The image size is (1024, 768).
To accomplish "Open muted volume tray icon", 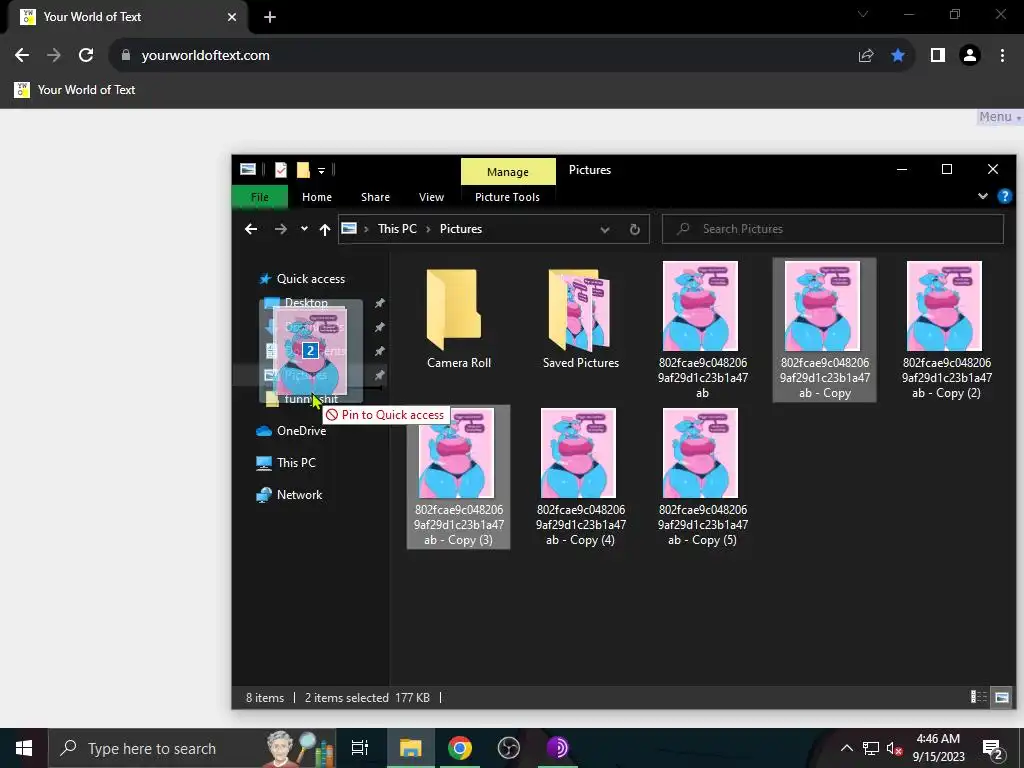I will click(x=895, y=748).
